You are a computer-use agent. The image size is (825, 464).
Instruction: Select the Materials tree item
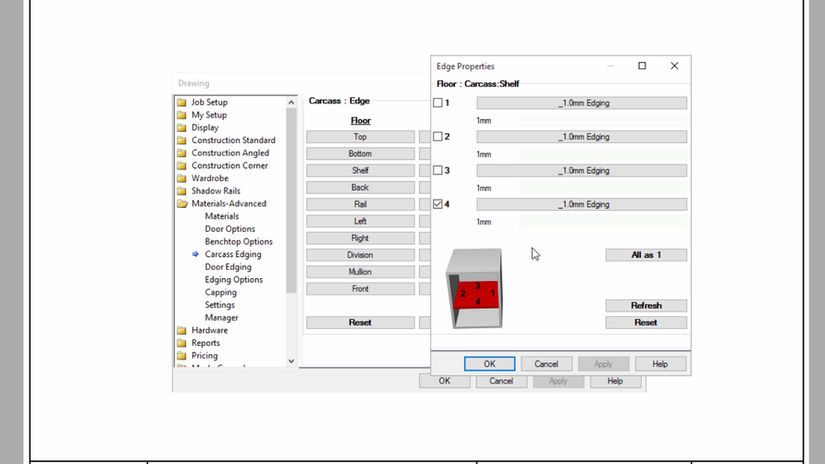(222, 216)
